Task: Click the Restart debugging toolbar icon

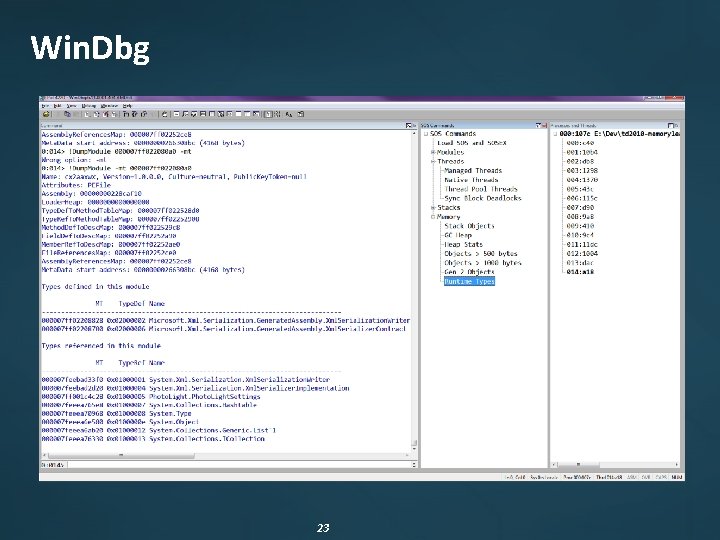Action: (96, 114)
